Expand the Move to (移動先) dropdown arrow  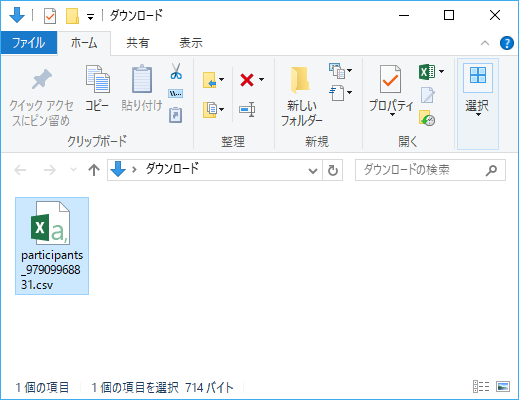click(x=222, y=80)
